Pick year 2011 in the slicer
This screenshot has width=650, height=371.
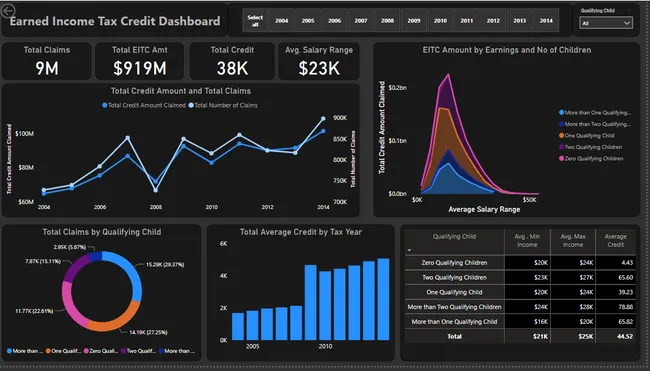pos(467,20)
